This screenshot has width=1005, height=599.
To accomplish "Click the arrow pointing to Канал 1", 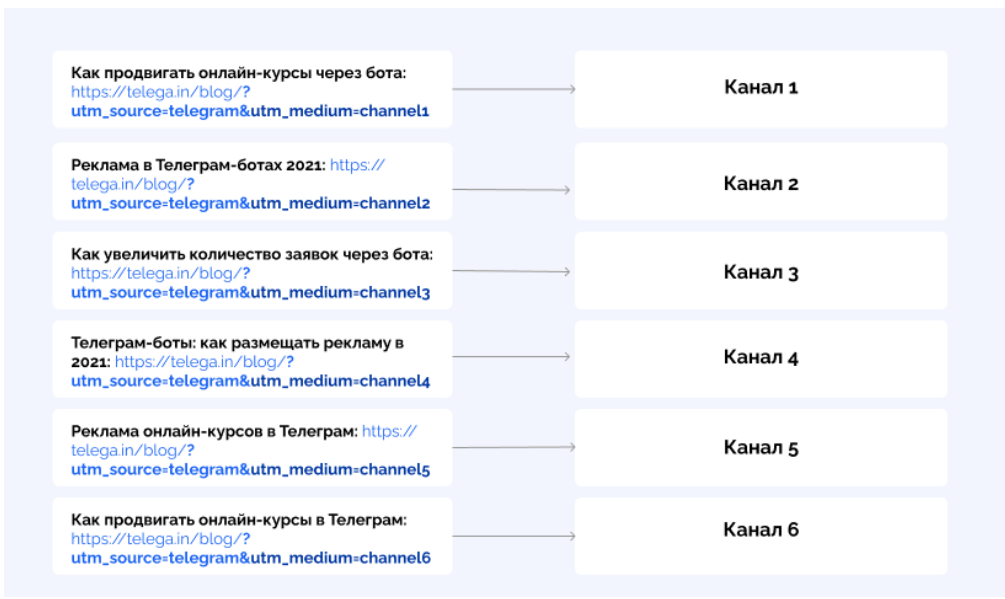I will tap(513, 89).
